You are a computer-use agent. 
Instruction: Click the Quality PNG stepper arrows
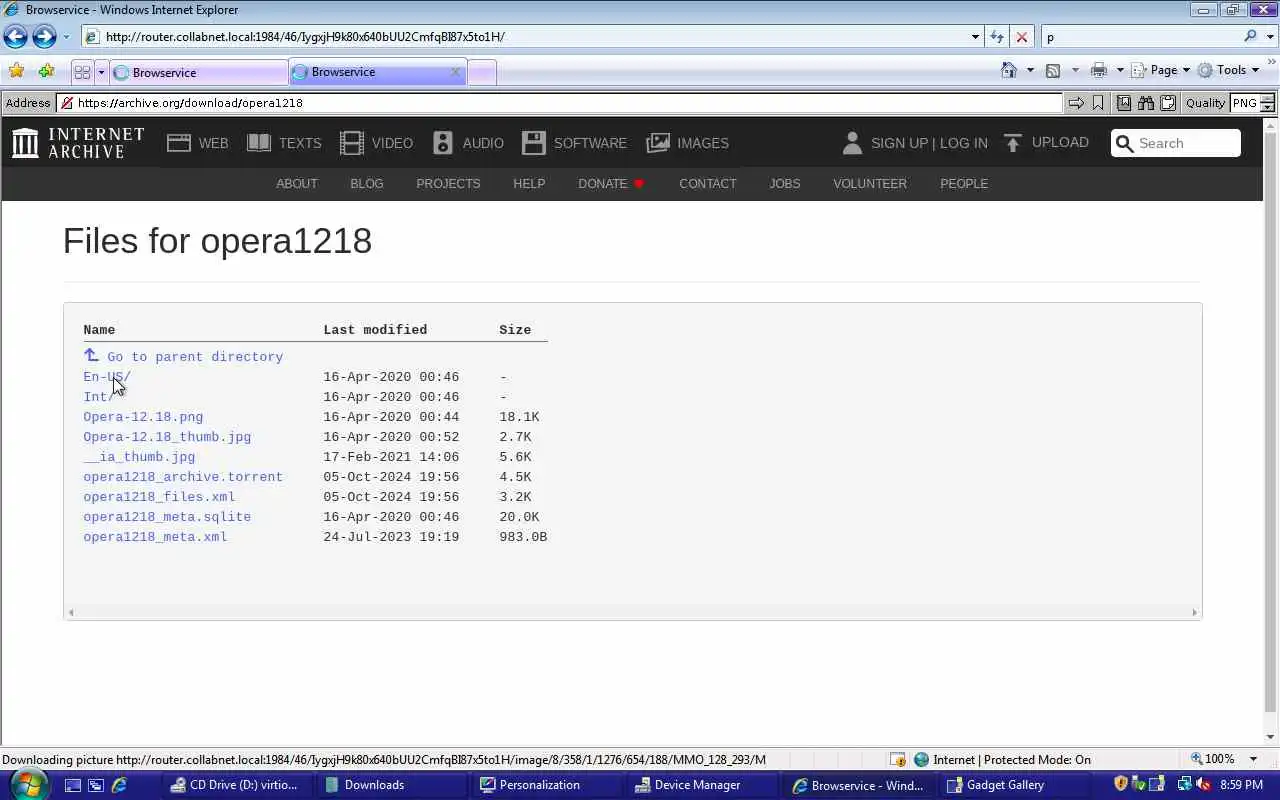(x=1267, y=103)
